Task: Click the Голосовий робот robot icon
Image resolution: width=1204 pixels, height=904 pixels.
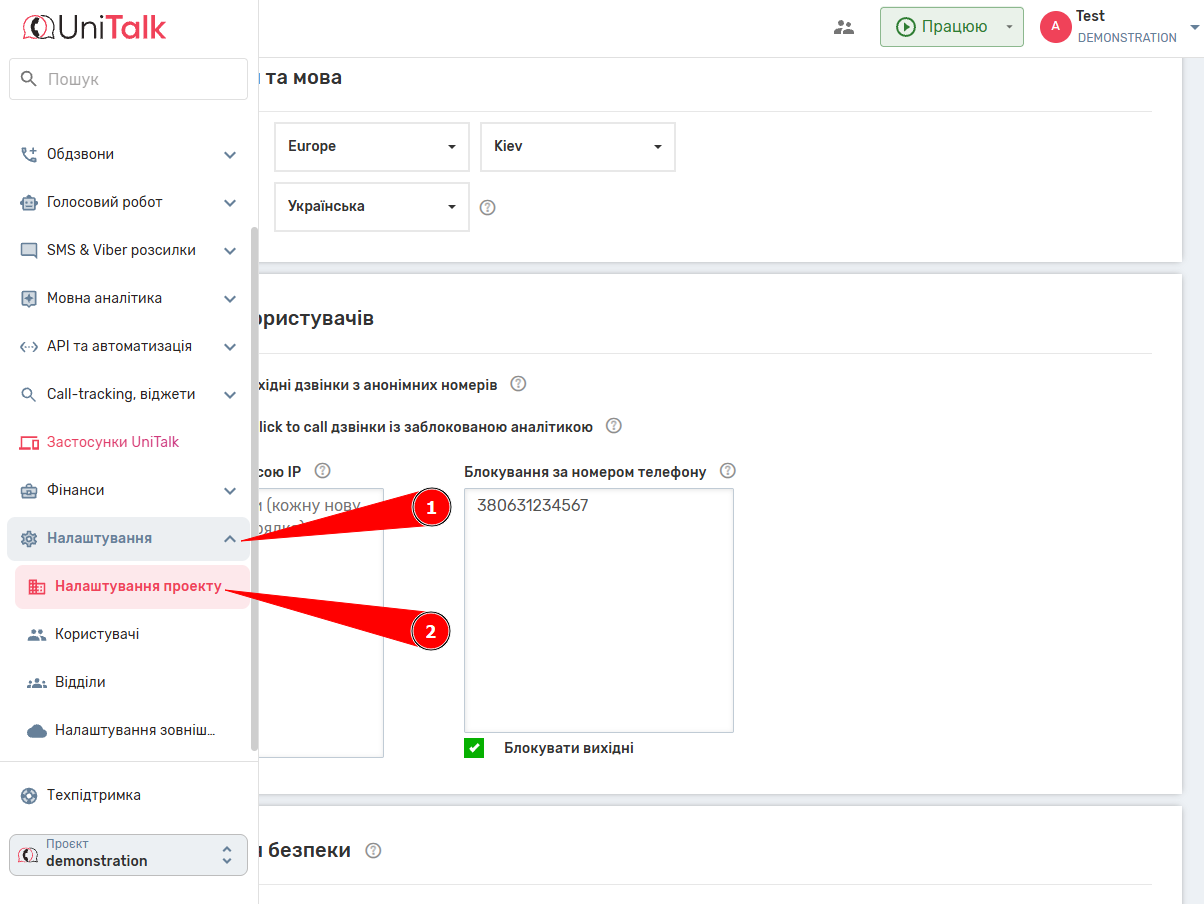Action: click(29, 202)
